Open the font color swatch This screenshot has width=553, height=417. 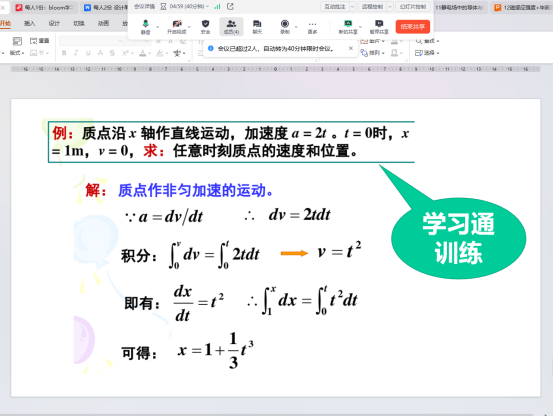142,53
